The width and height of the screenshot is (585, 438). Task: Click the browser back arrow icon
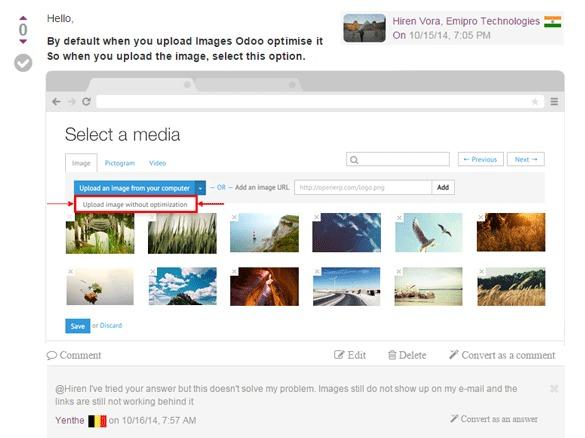[56, 101]
